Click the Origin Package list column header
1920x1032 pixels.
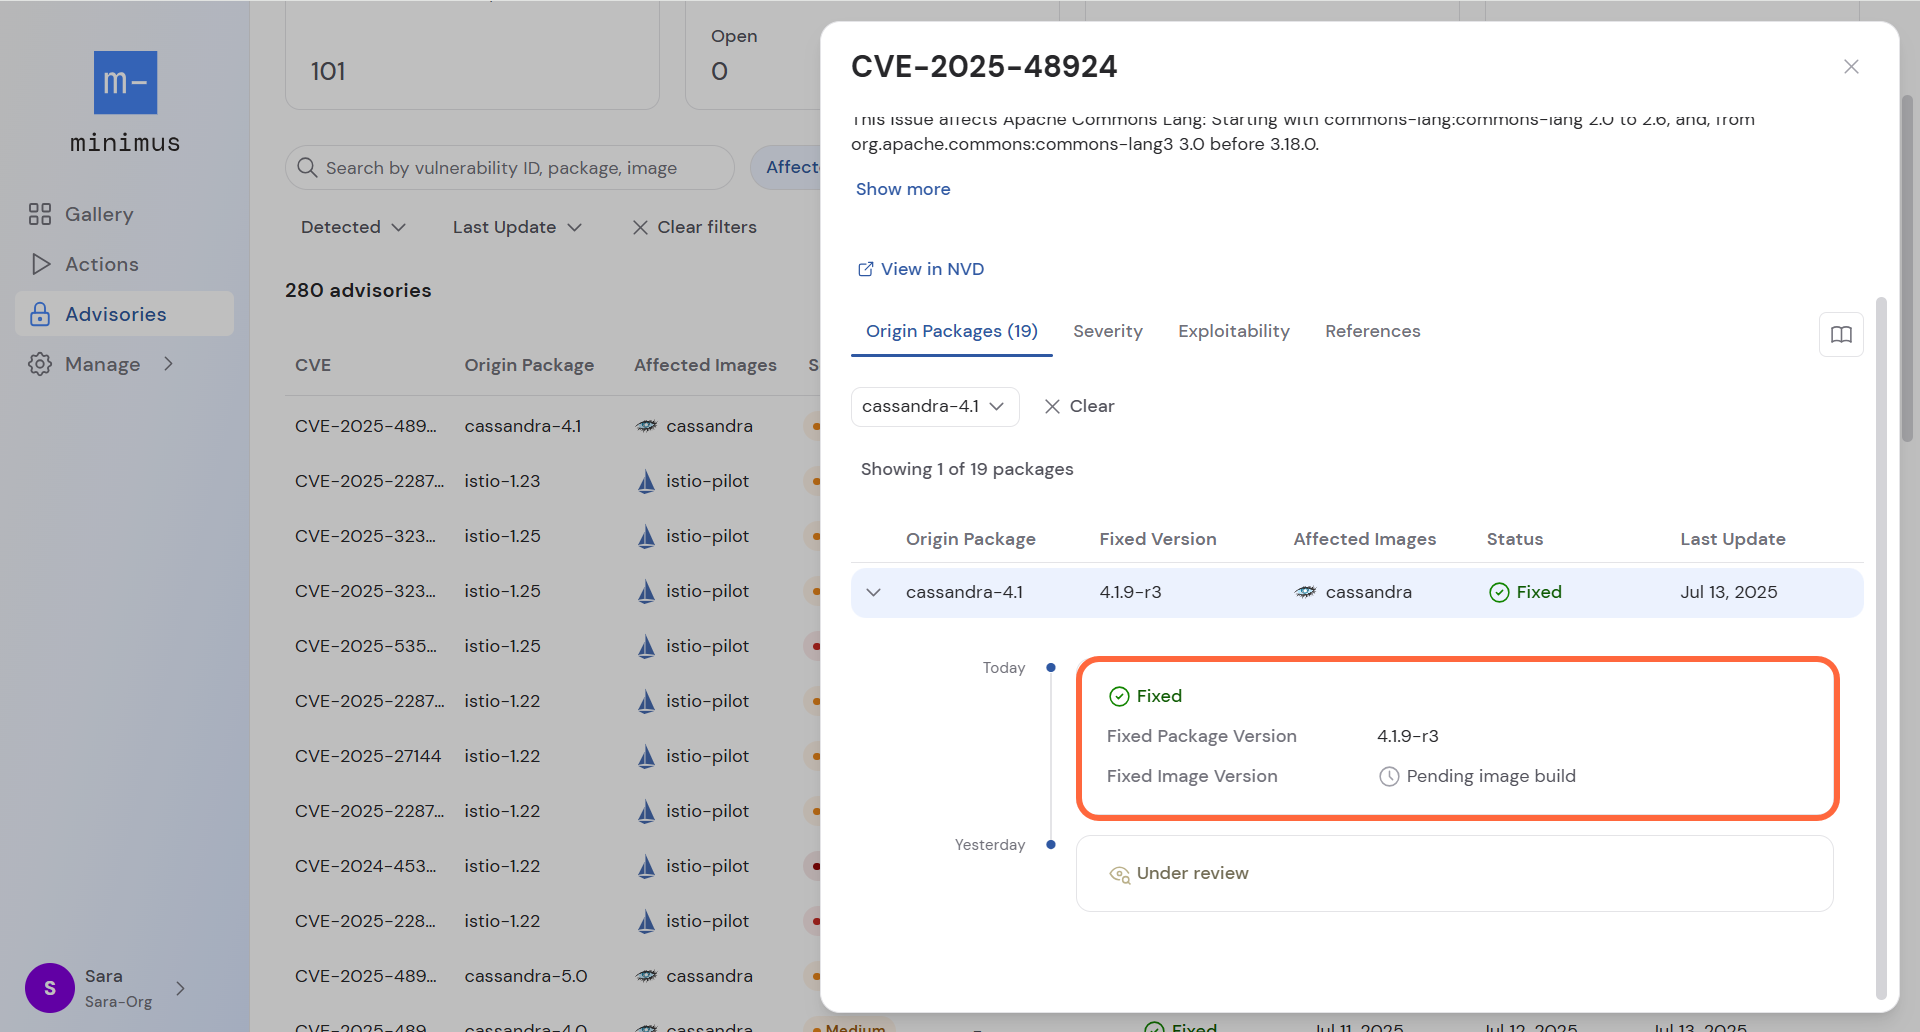coord(529,365)
